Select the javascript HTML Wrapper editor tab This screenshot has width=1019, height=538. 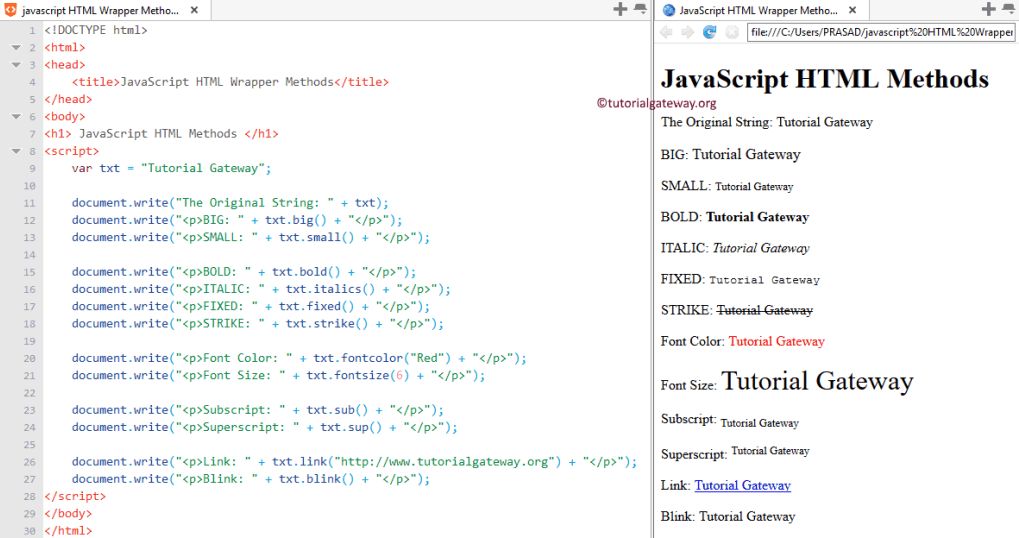(x=101, y=10)
